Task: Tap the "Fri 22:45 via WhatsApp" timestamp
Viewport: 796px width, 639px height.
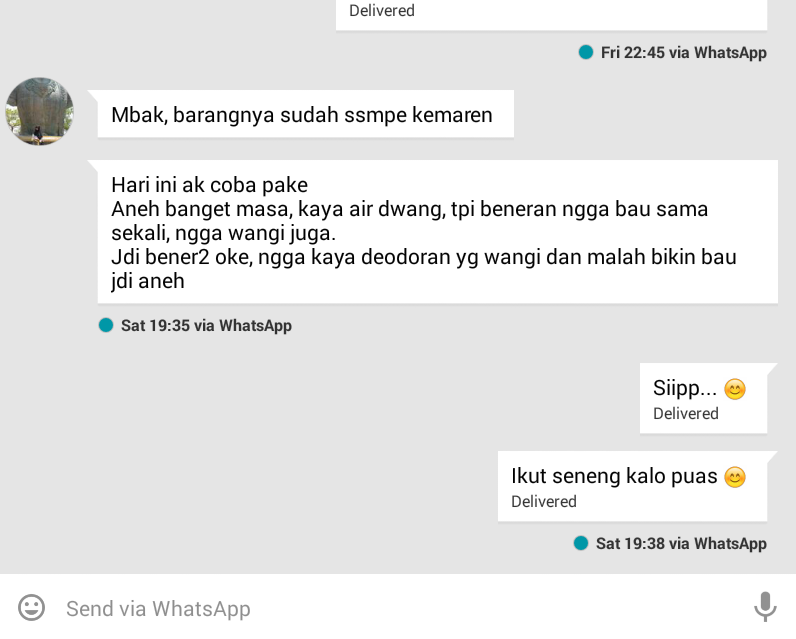Action: (x=684, y=52)
